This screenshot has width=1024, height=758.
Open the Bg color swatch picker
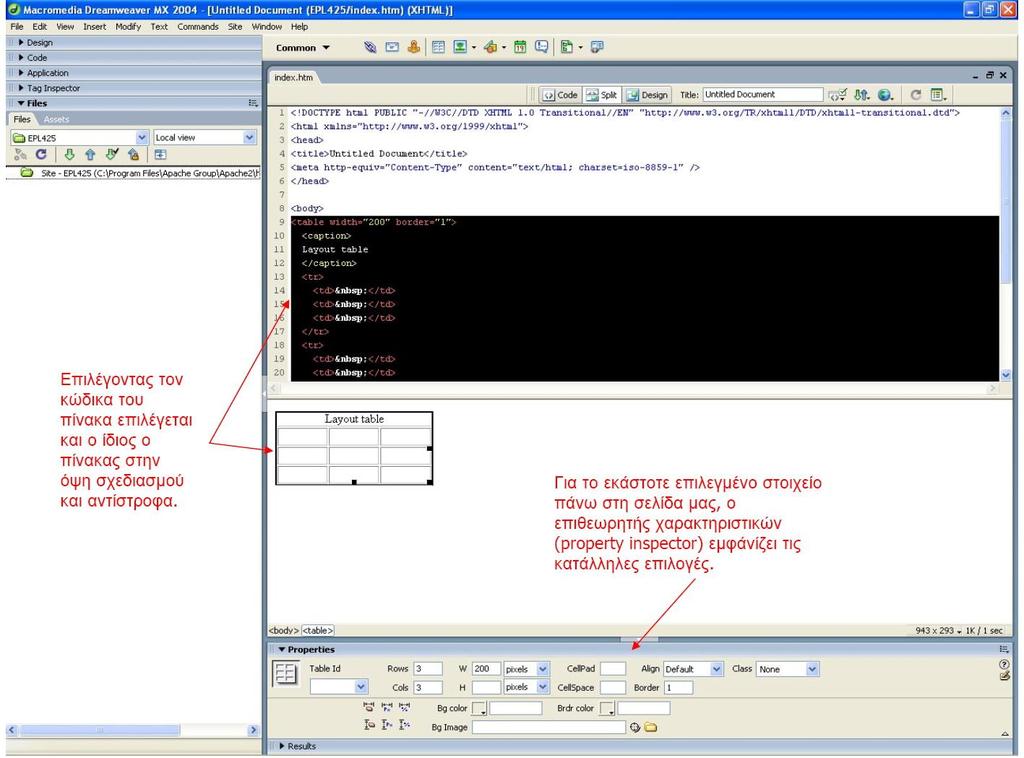tap(479, 709)
